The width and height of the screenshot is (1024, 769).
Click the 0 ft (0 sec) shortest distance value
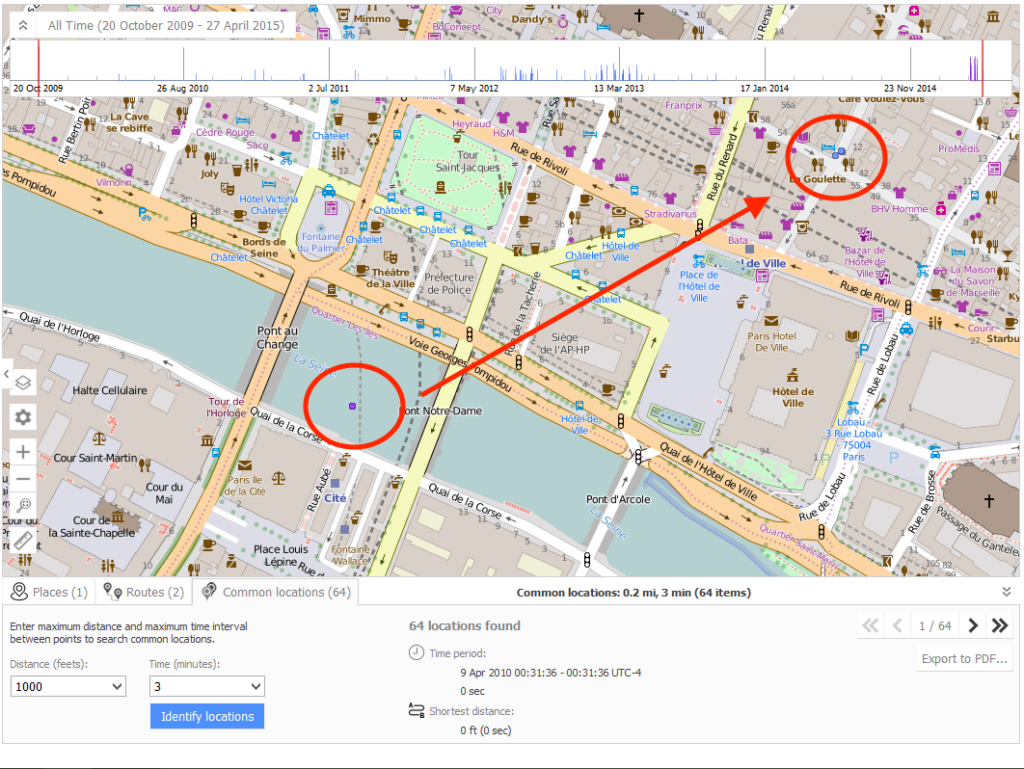[x=485, y=730]
